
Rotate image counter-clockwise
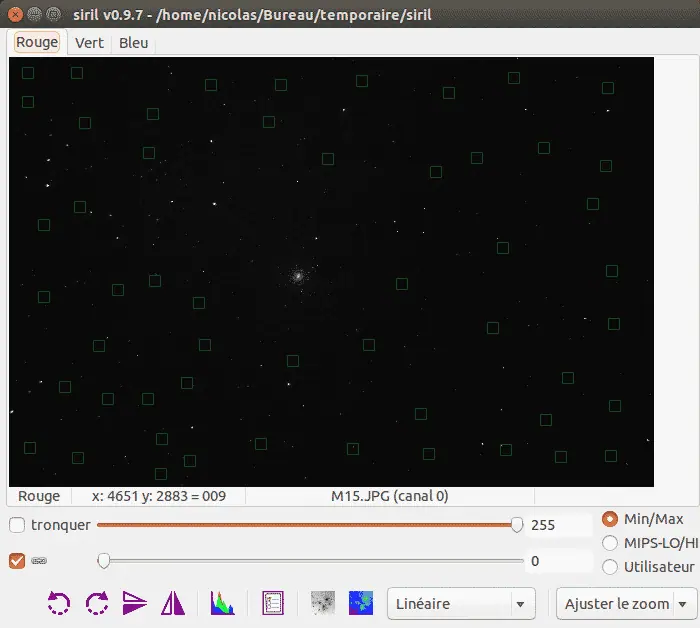[59, 603]
